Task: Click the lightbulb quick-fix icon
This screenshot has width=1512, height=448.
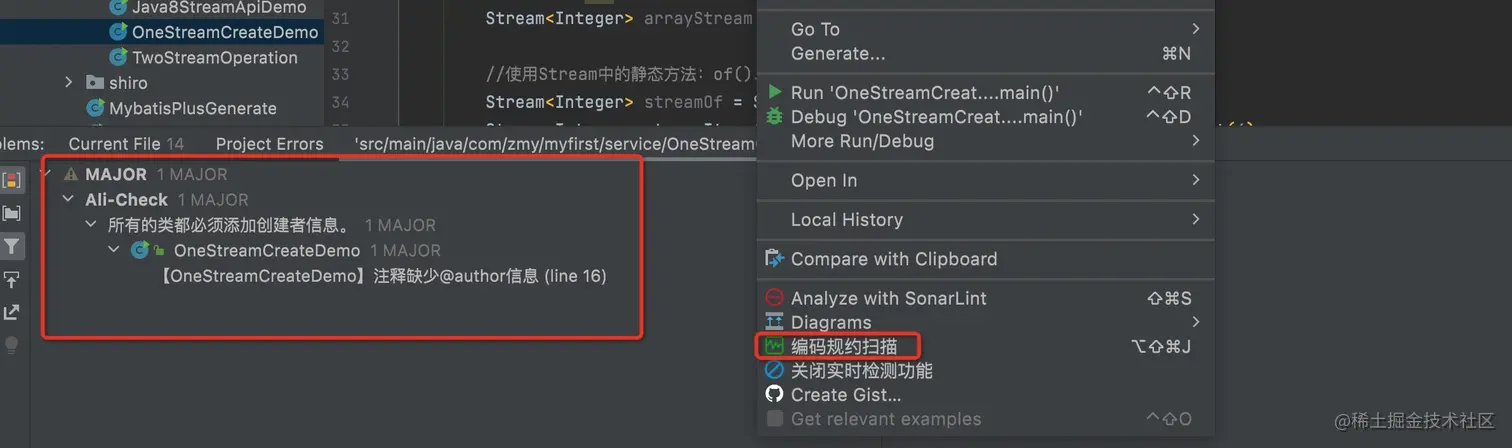Action: pyautogui.click(x=12, y=345)
